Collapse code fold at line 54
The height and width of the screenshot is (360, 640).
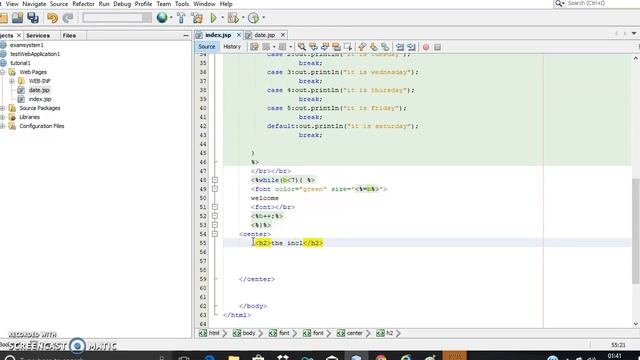215,234
